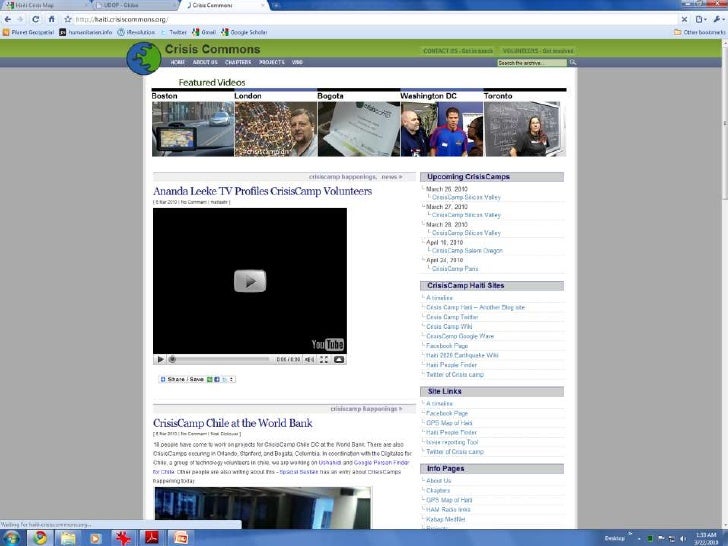Screen dimensions: 728x546
Task: Open the Gmail bookmark
Action: point(204,32)
